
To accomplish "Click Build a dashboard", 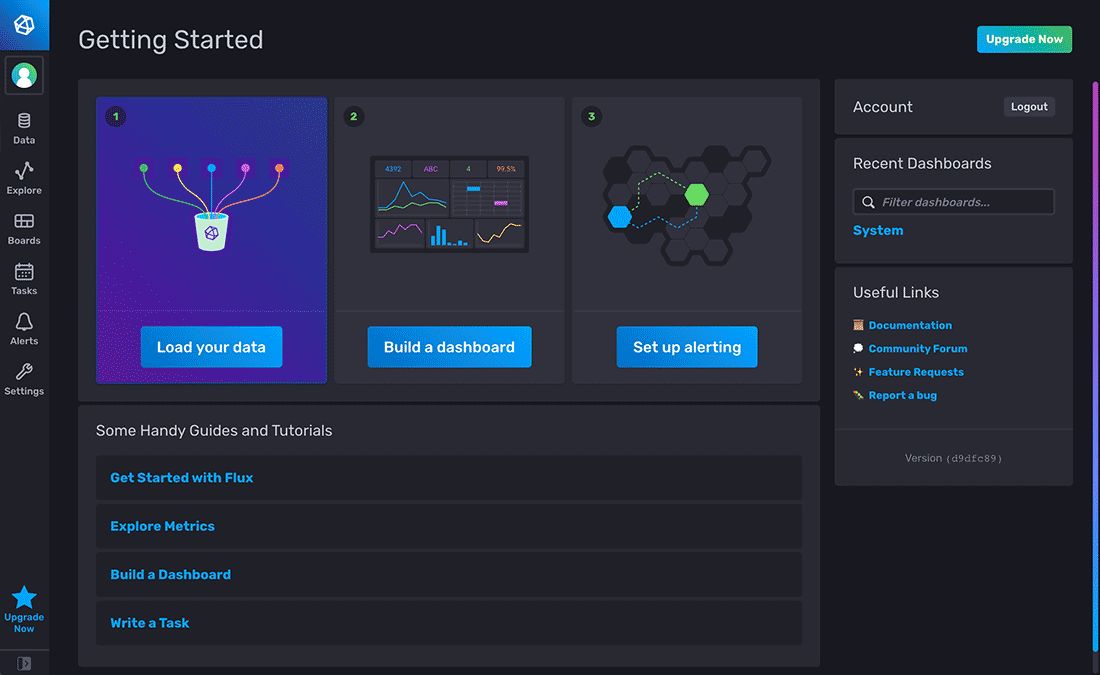I will (x=449, y=346).
